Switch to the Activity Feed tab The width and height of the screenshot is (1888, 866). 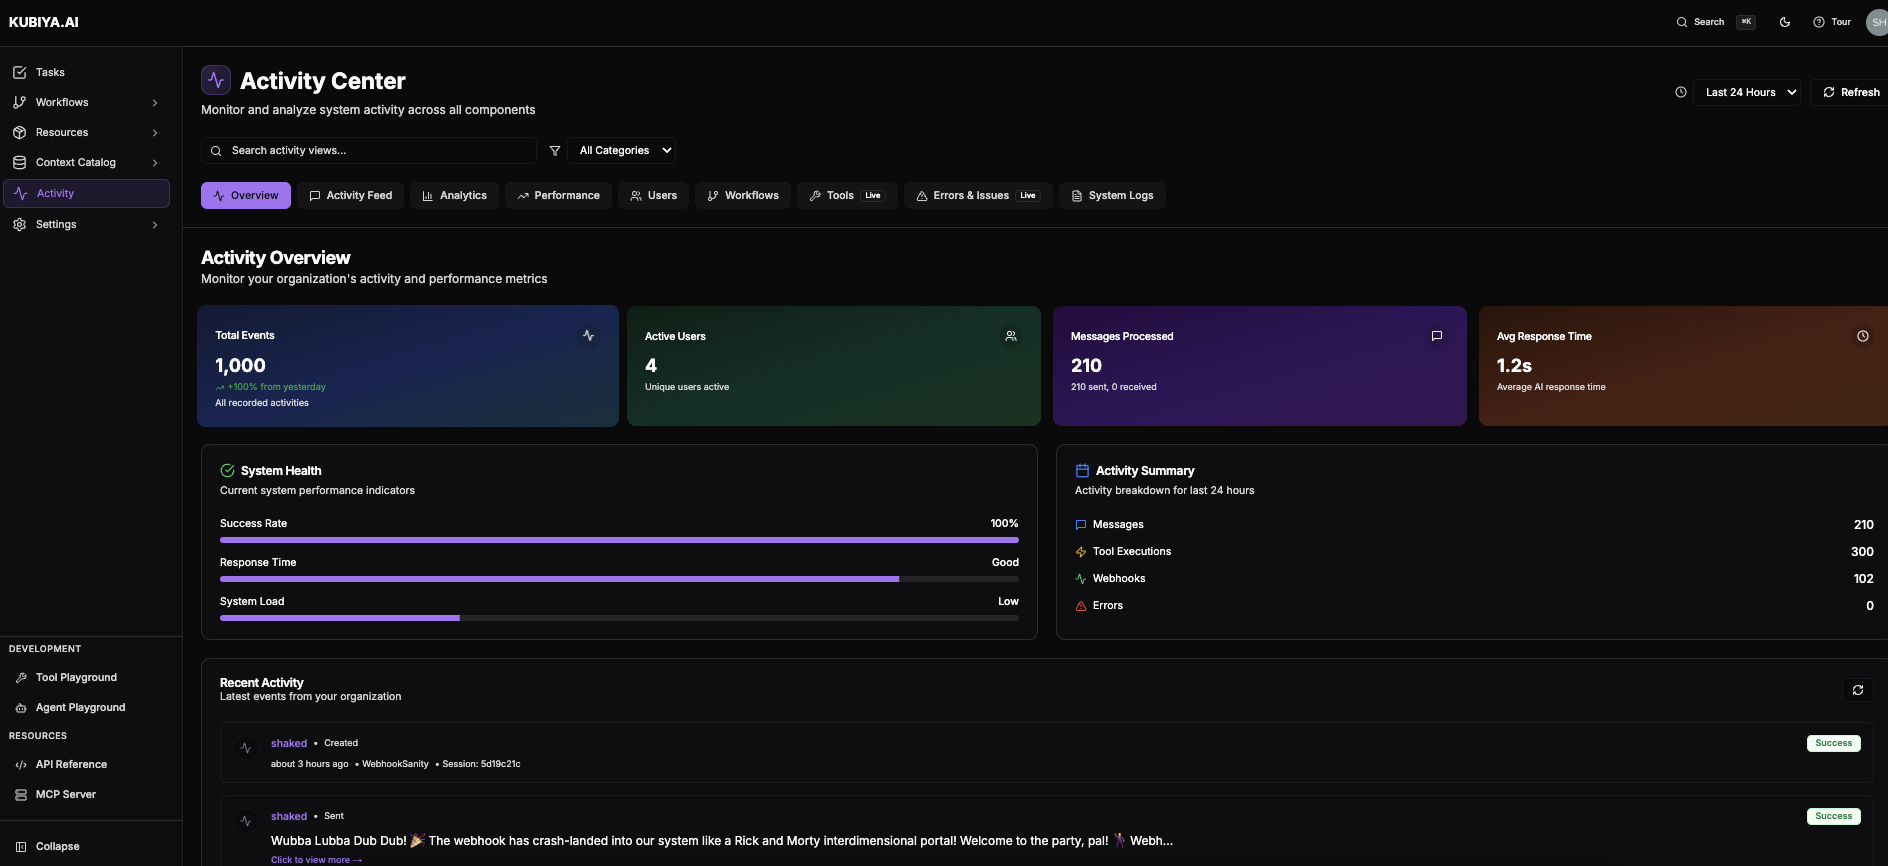[351, 195]
